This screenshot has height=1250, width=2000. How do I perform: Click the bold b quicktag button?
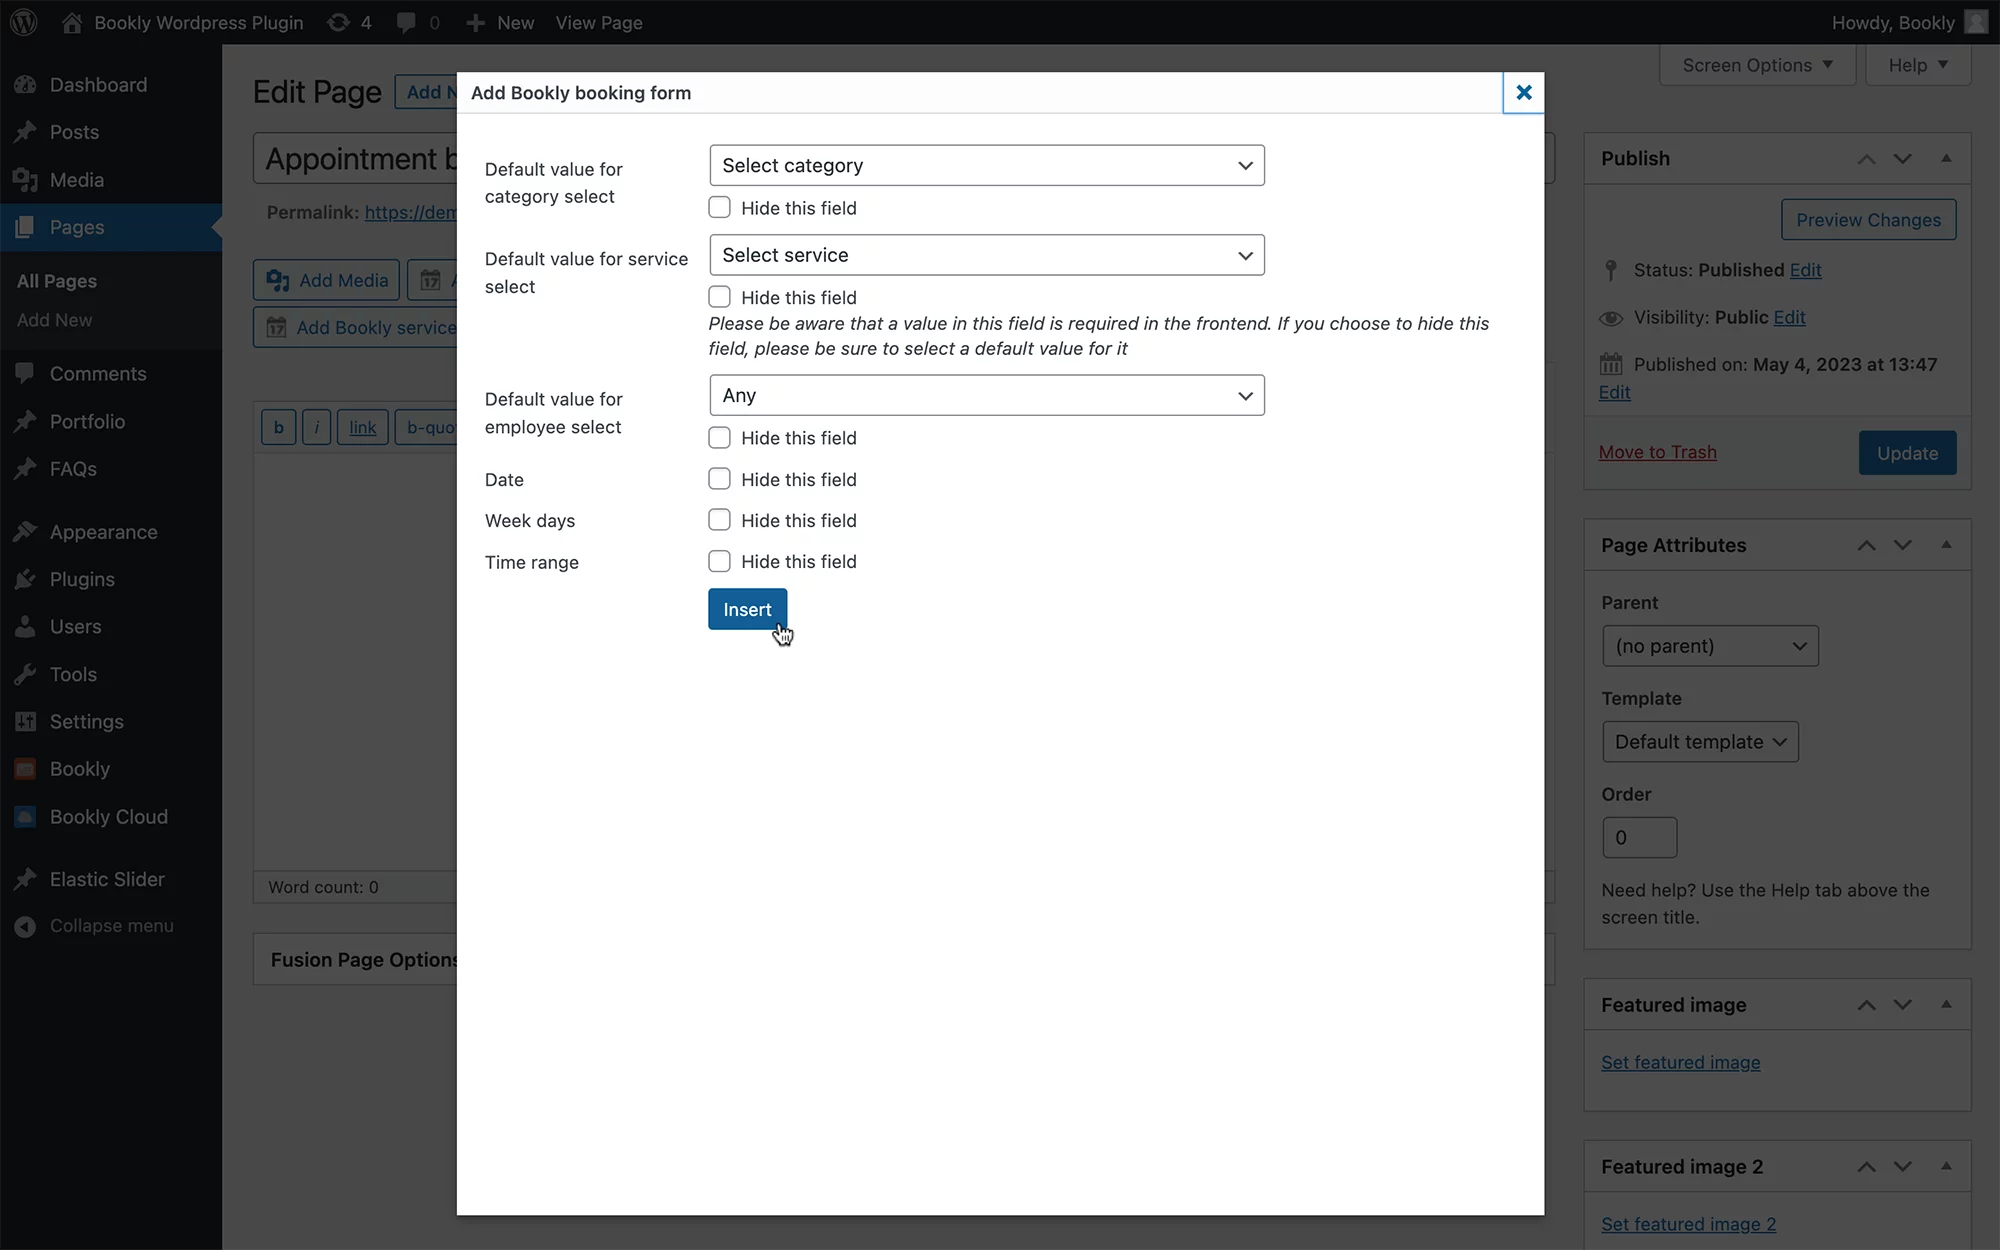click(x=278, y=427)
